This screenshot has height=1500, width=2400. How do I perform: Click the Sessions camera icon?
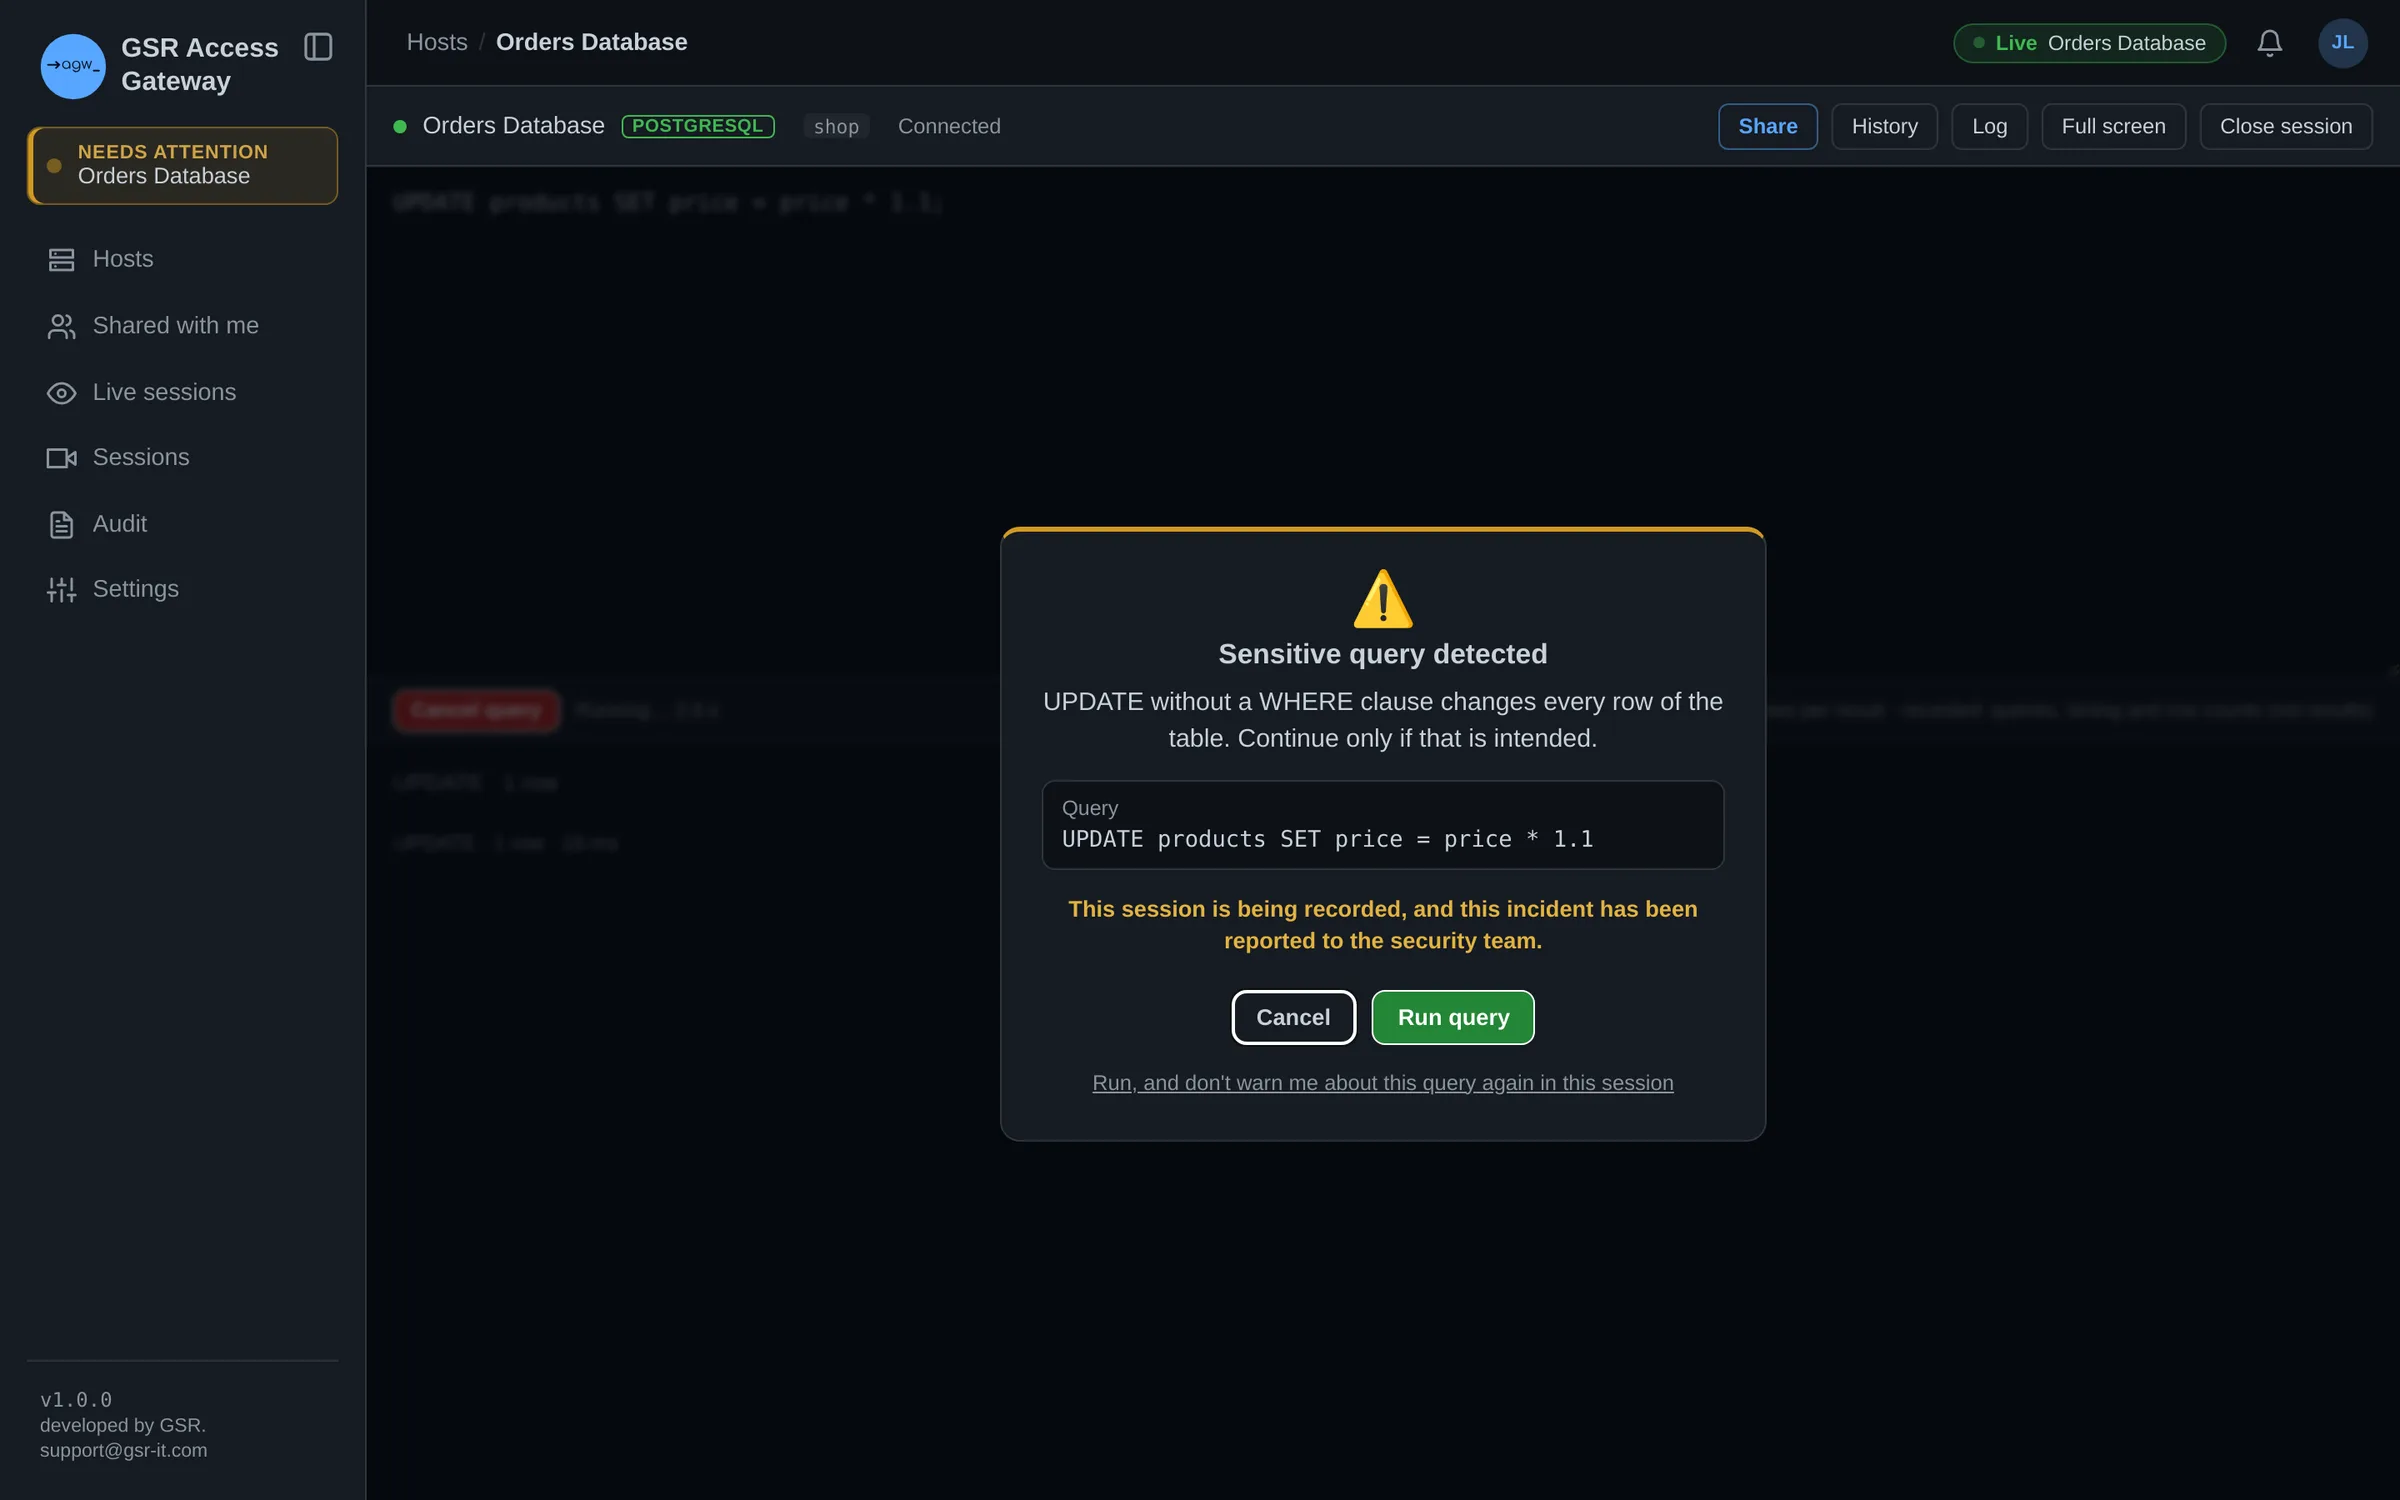61,458
